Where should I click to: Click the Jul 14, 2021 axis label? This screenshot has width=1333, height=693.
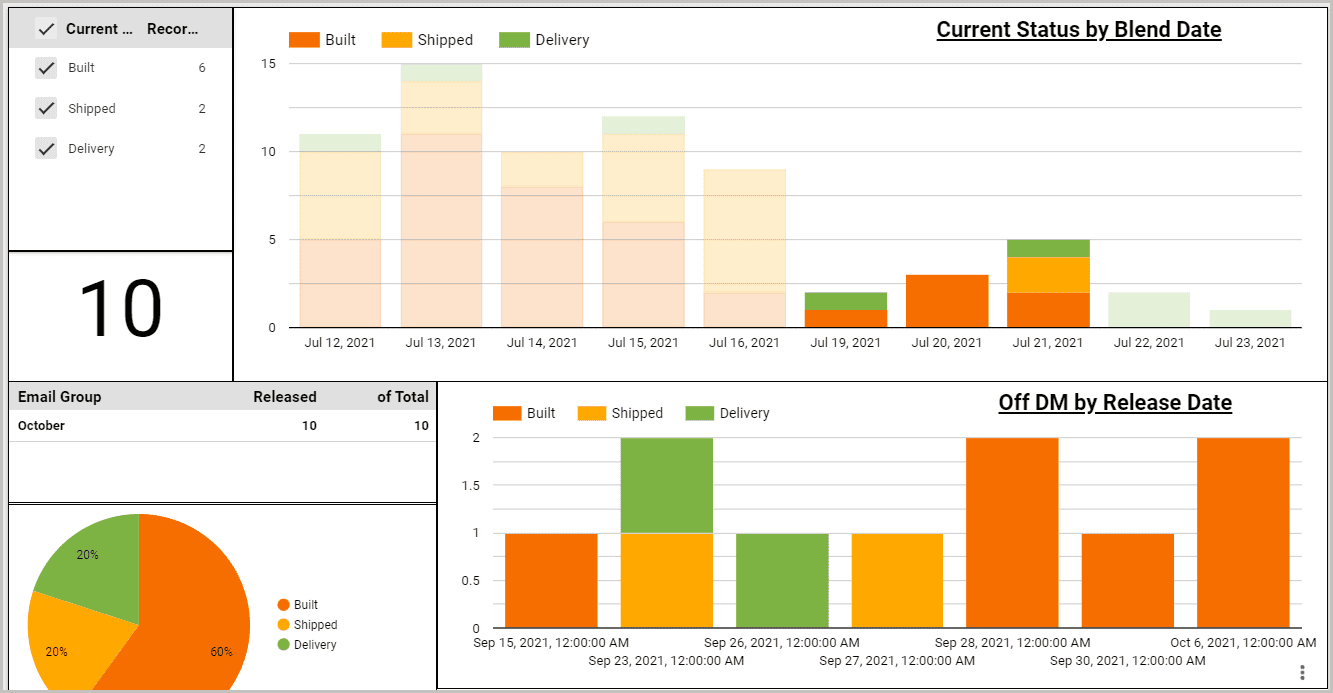(x=542, y=343)
